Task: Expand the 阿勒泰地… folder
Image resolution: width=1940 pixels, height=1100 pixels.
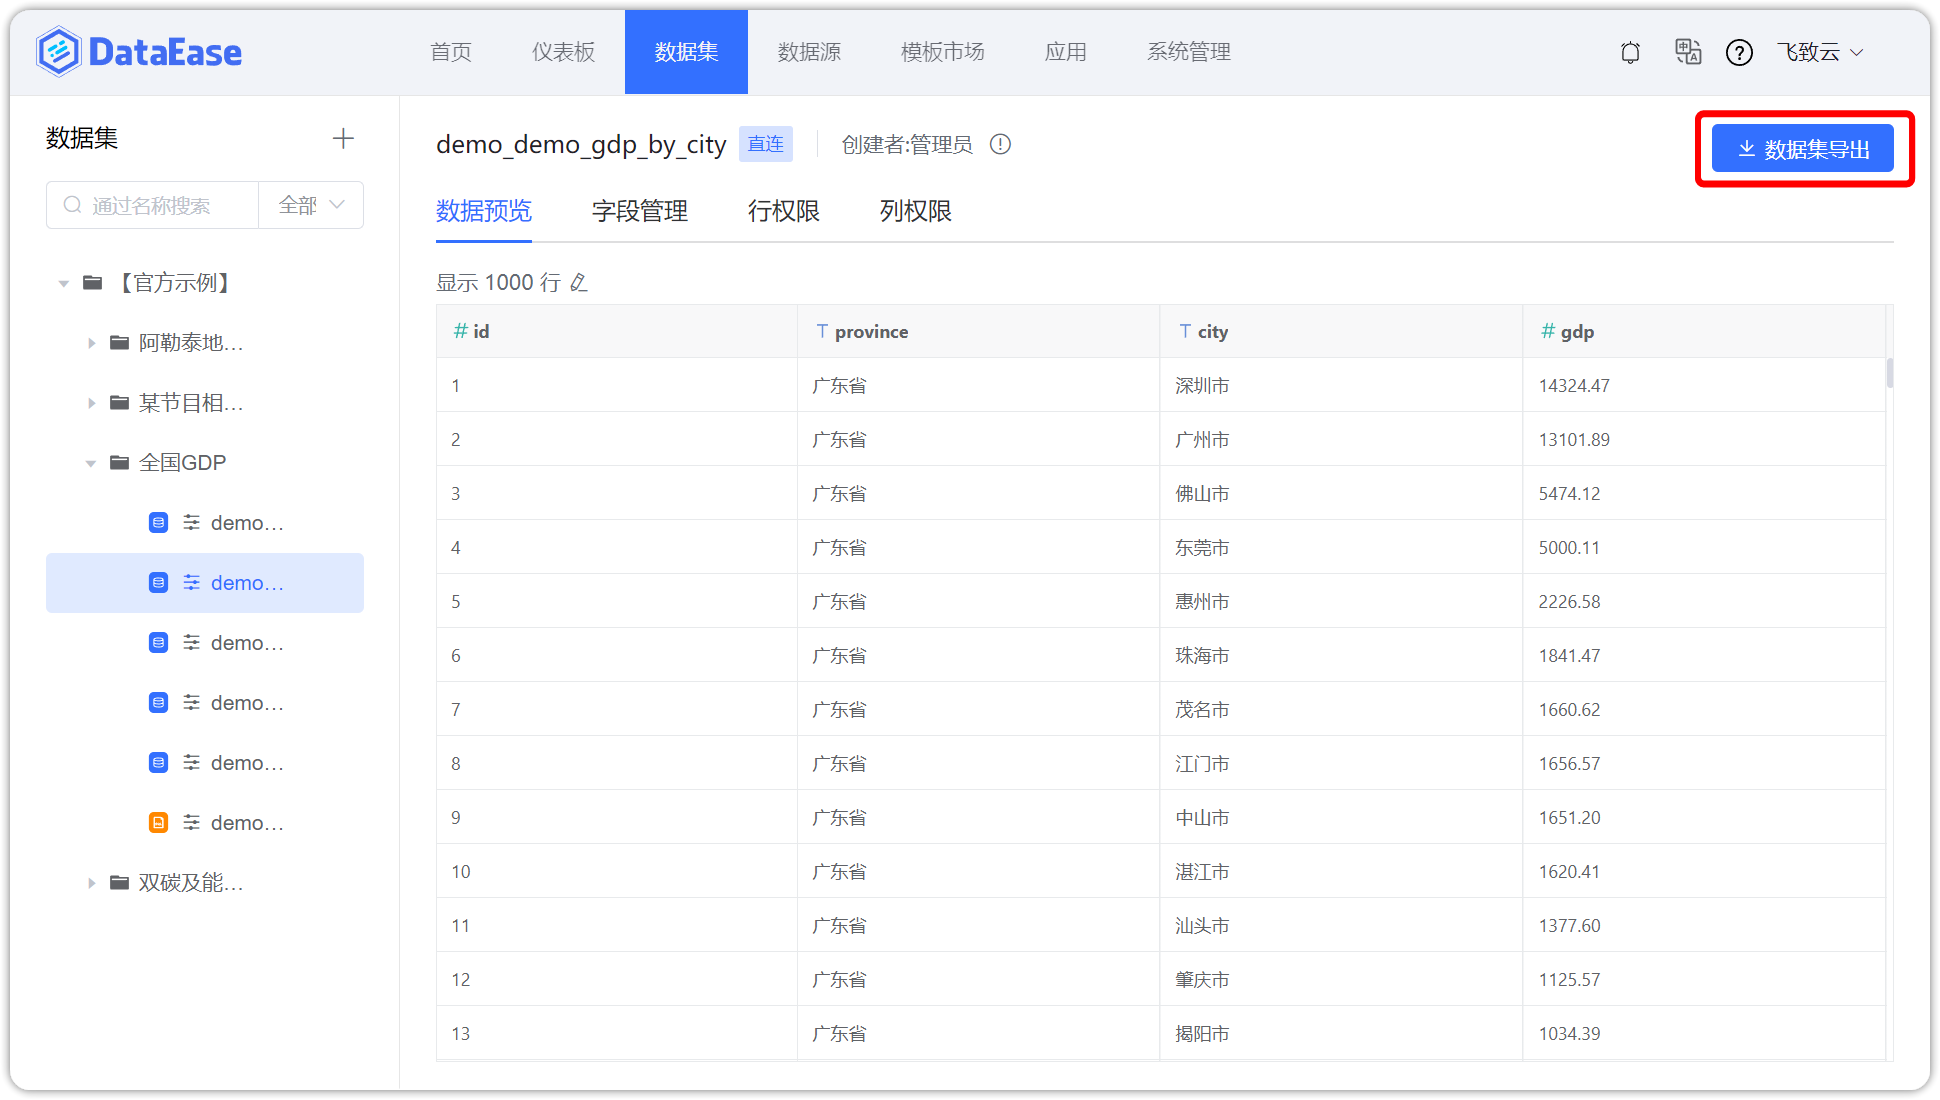Action: [91, 344]
